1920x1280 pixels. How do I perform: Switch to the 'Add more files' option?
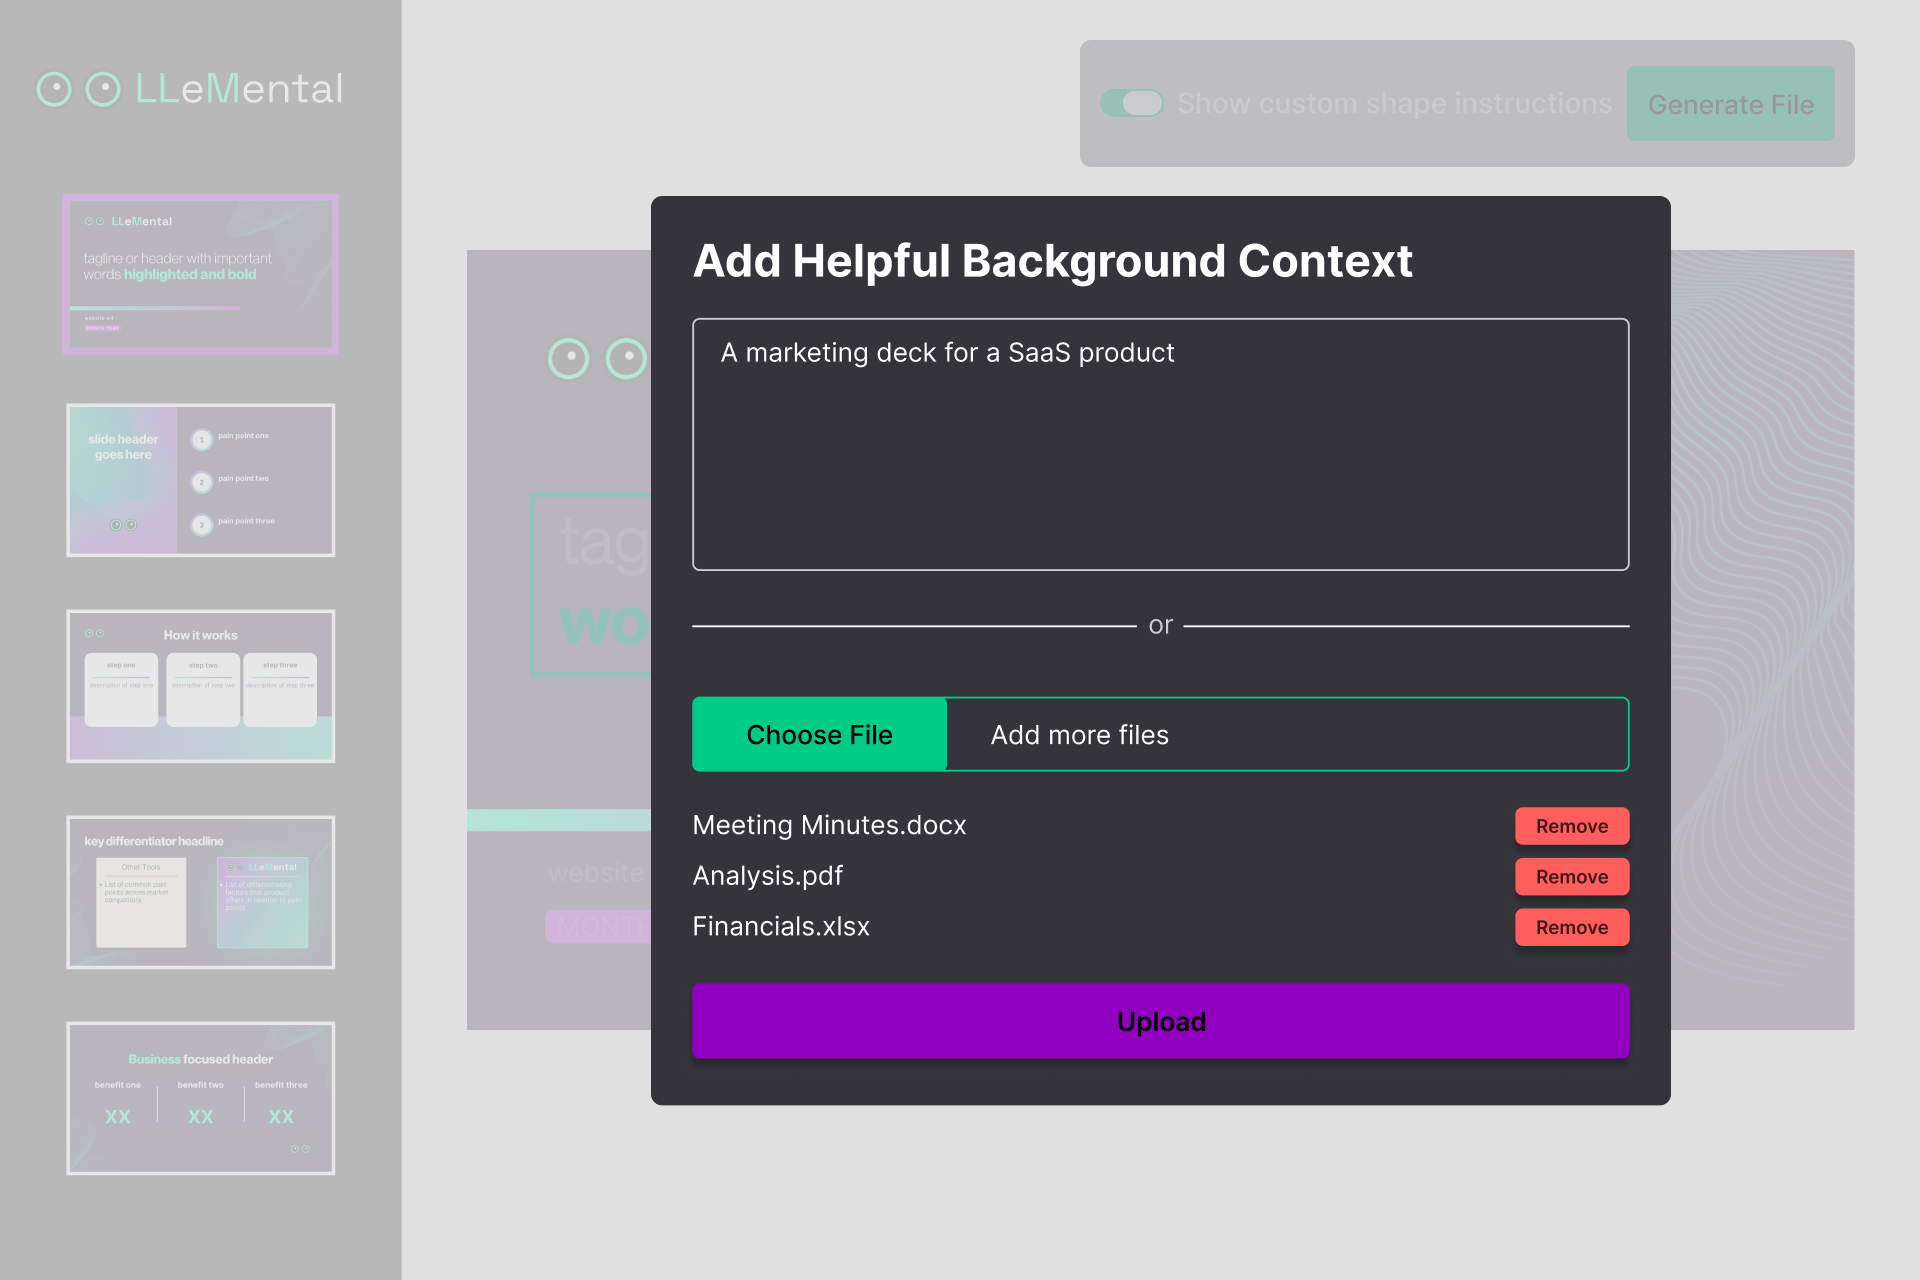(x=1080, y=734)
